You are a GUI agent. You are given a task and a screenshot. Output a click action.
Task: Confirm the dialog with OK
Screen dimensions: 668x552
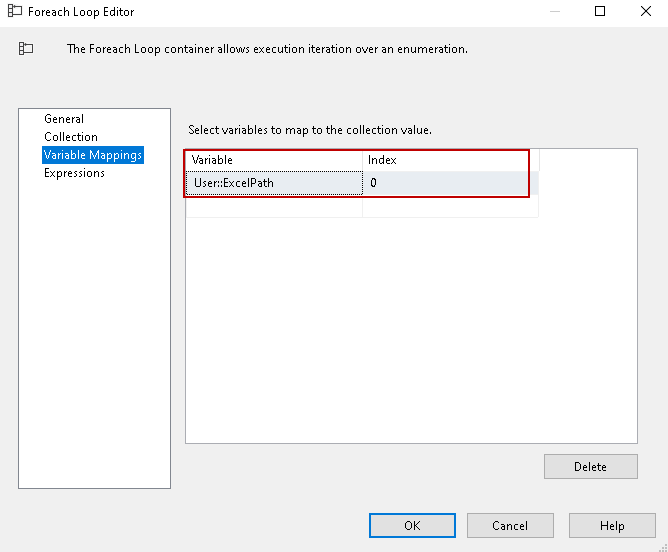pos(412,526)
